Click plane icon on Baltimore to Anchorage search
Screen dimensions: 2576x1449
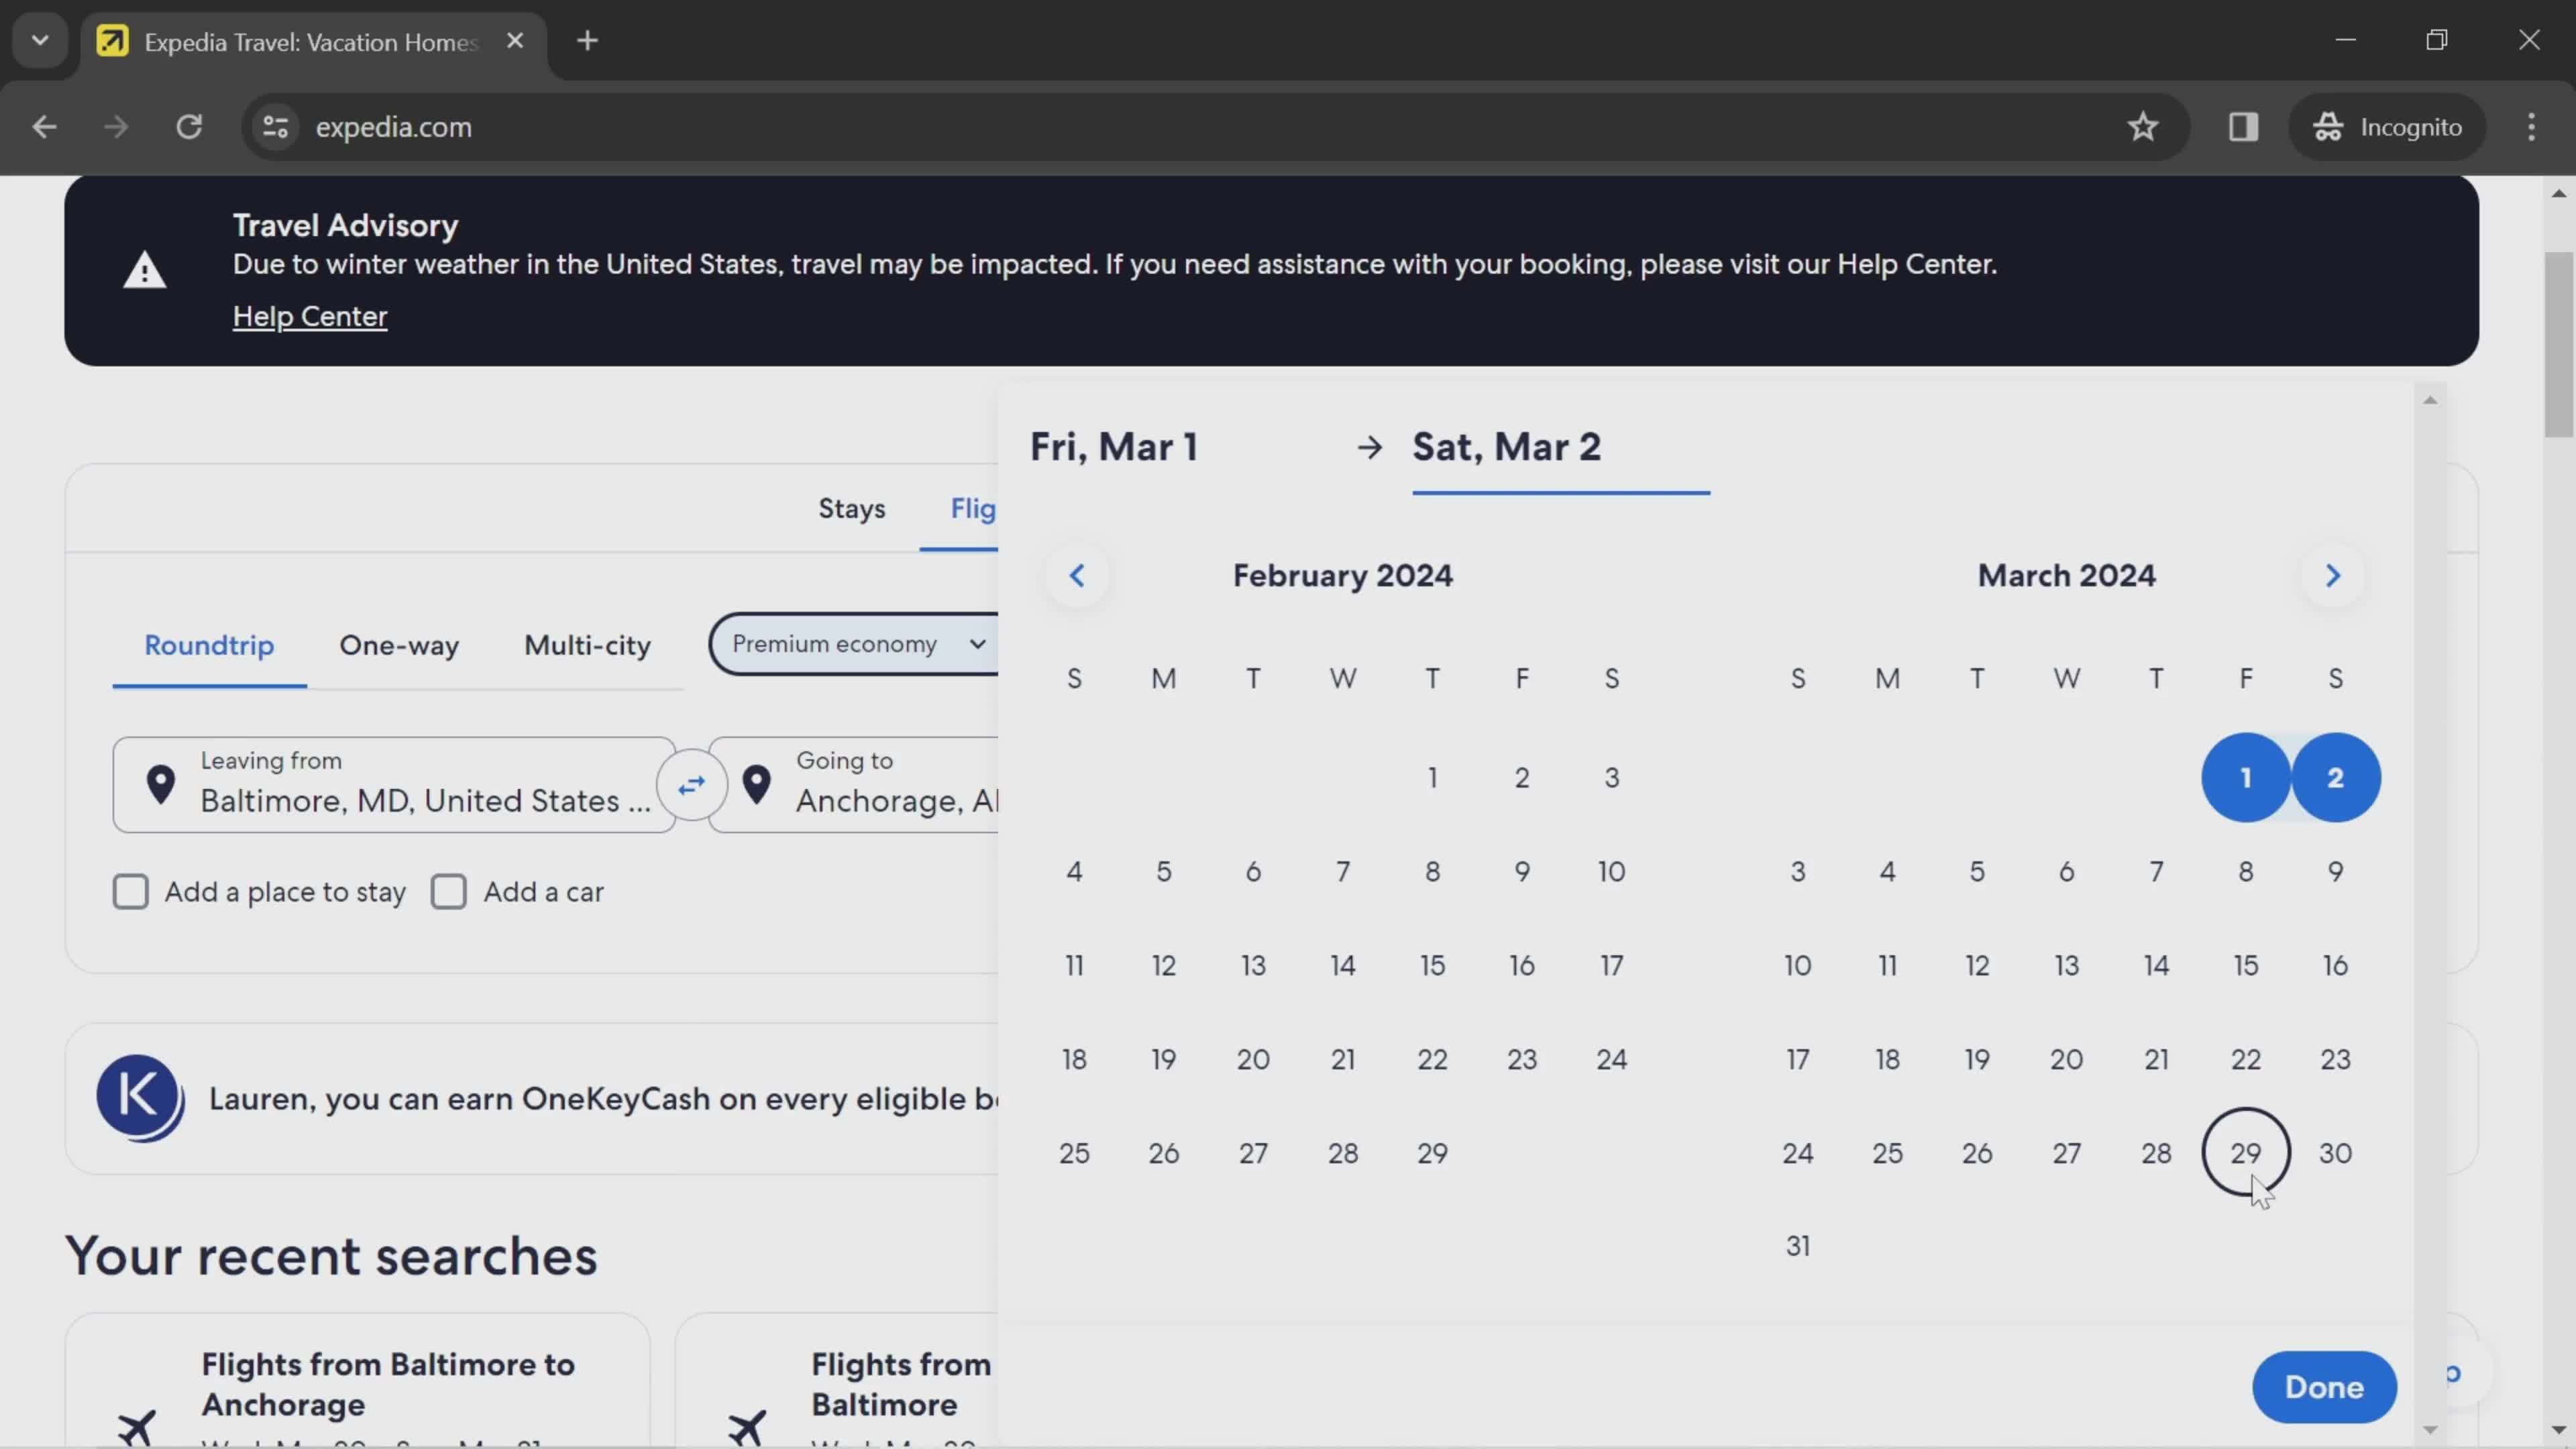[136, 1428]
